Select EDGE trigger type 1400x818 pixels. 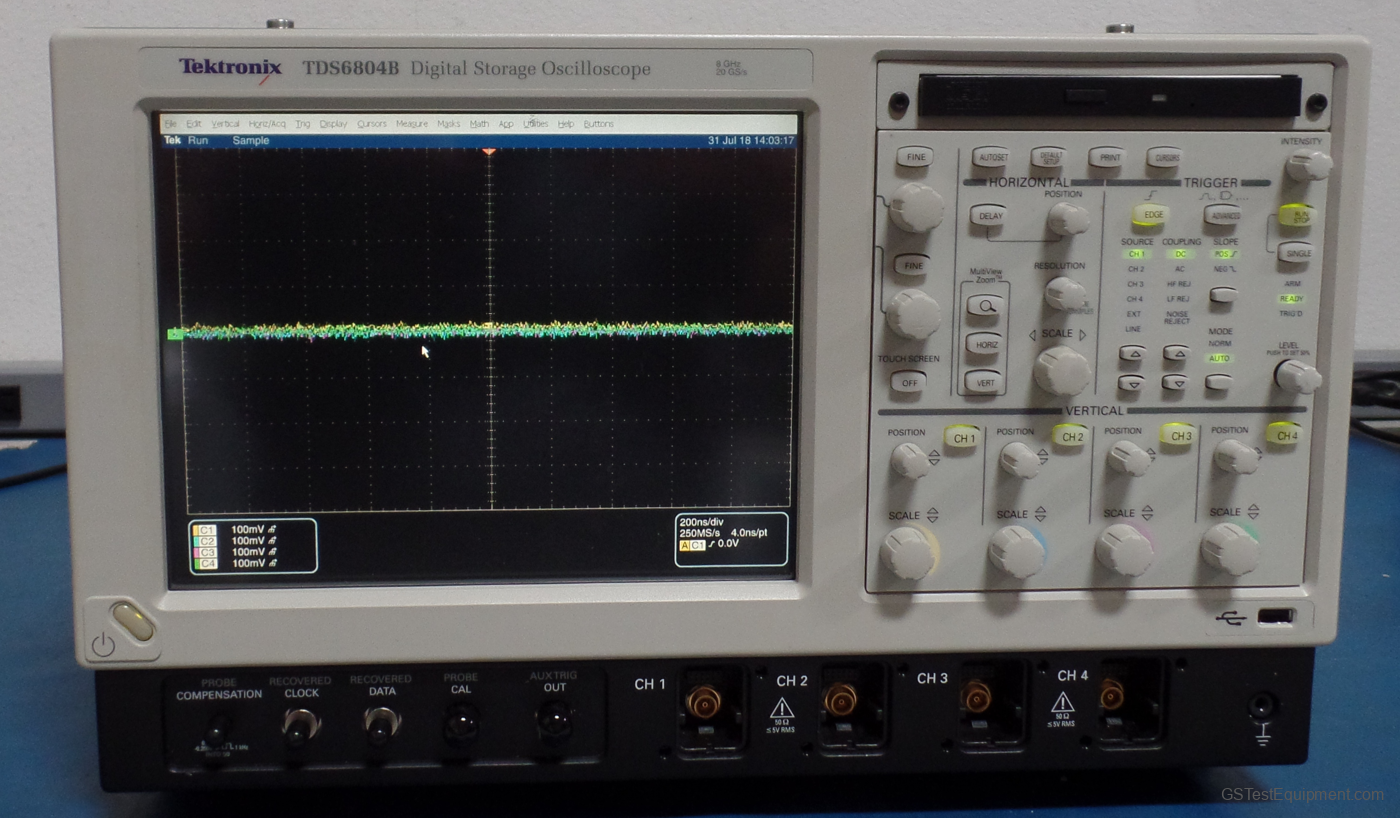(1152, 214)
